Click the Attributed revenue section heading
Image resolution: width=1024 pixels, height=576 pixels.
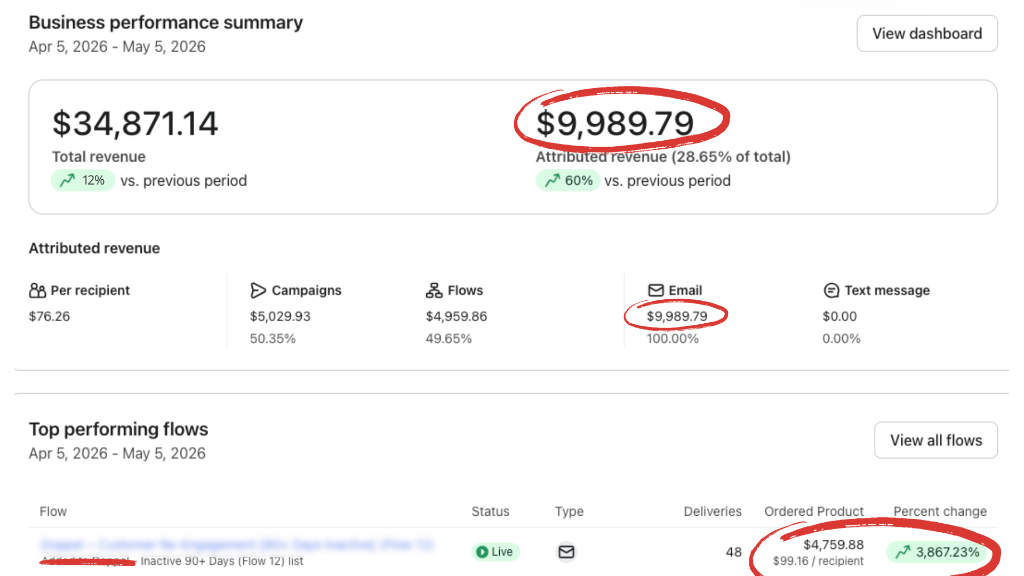94,248
